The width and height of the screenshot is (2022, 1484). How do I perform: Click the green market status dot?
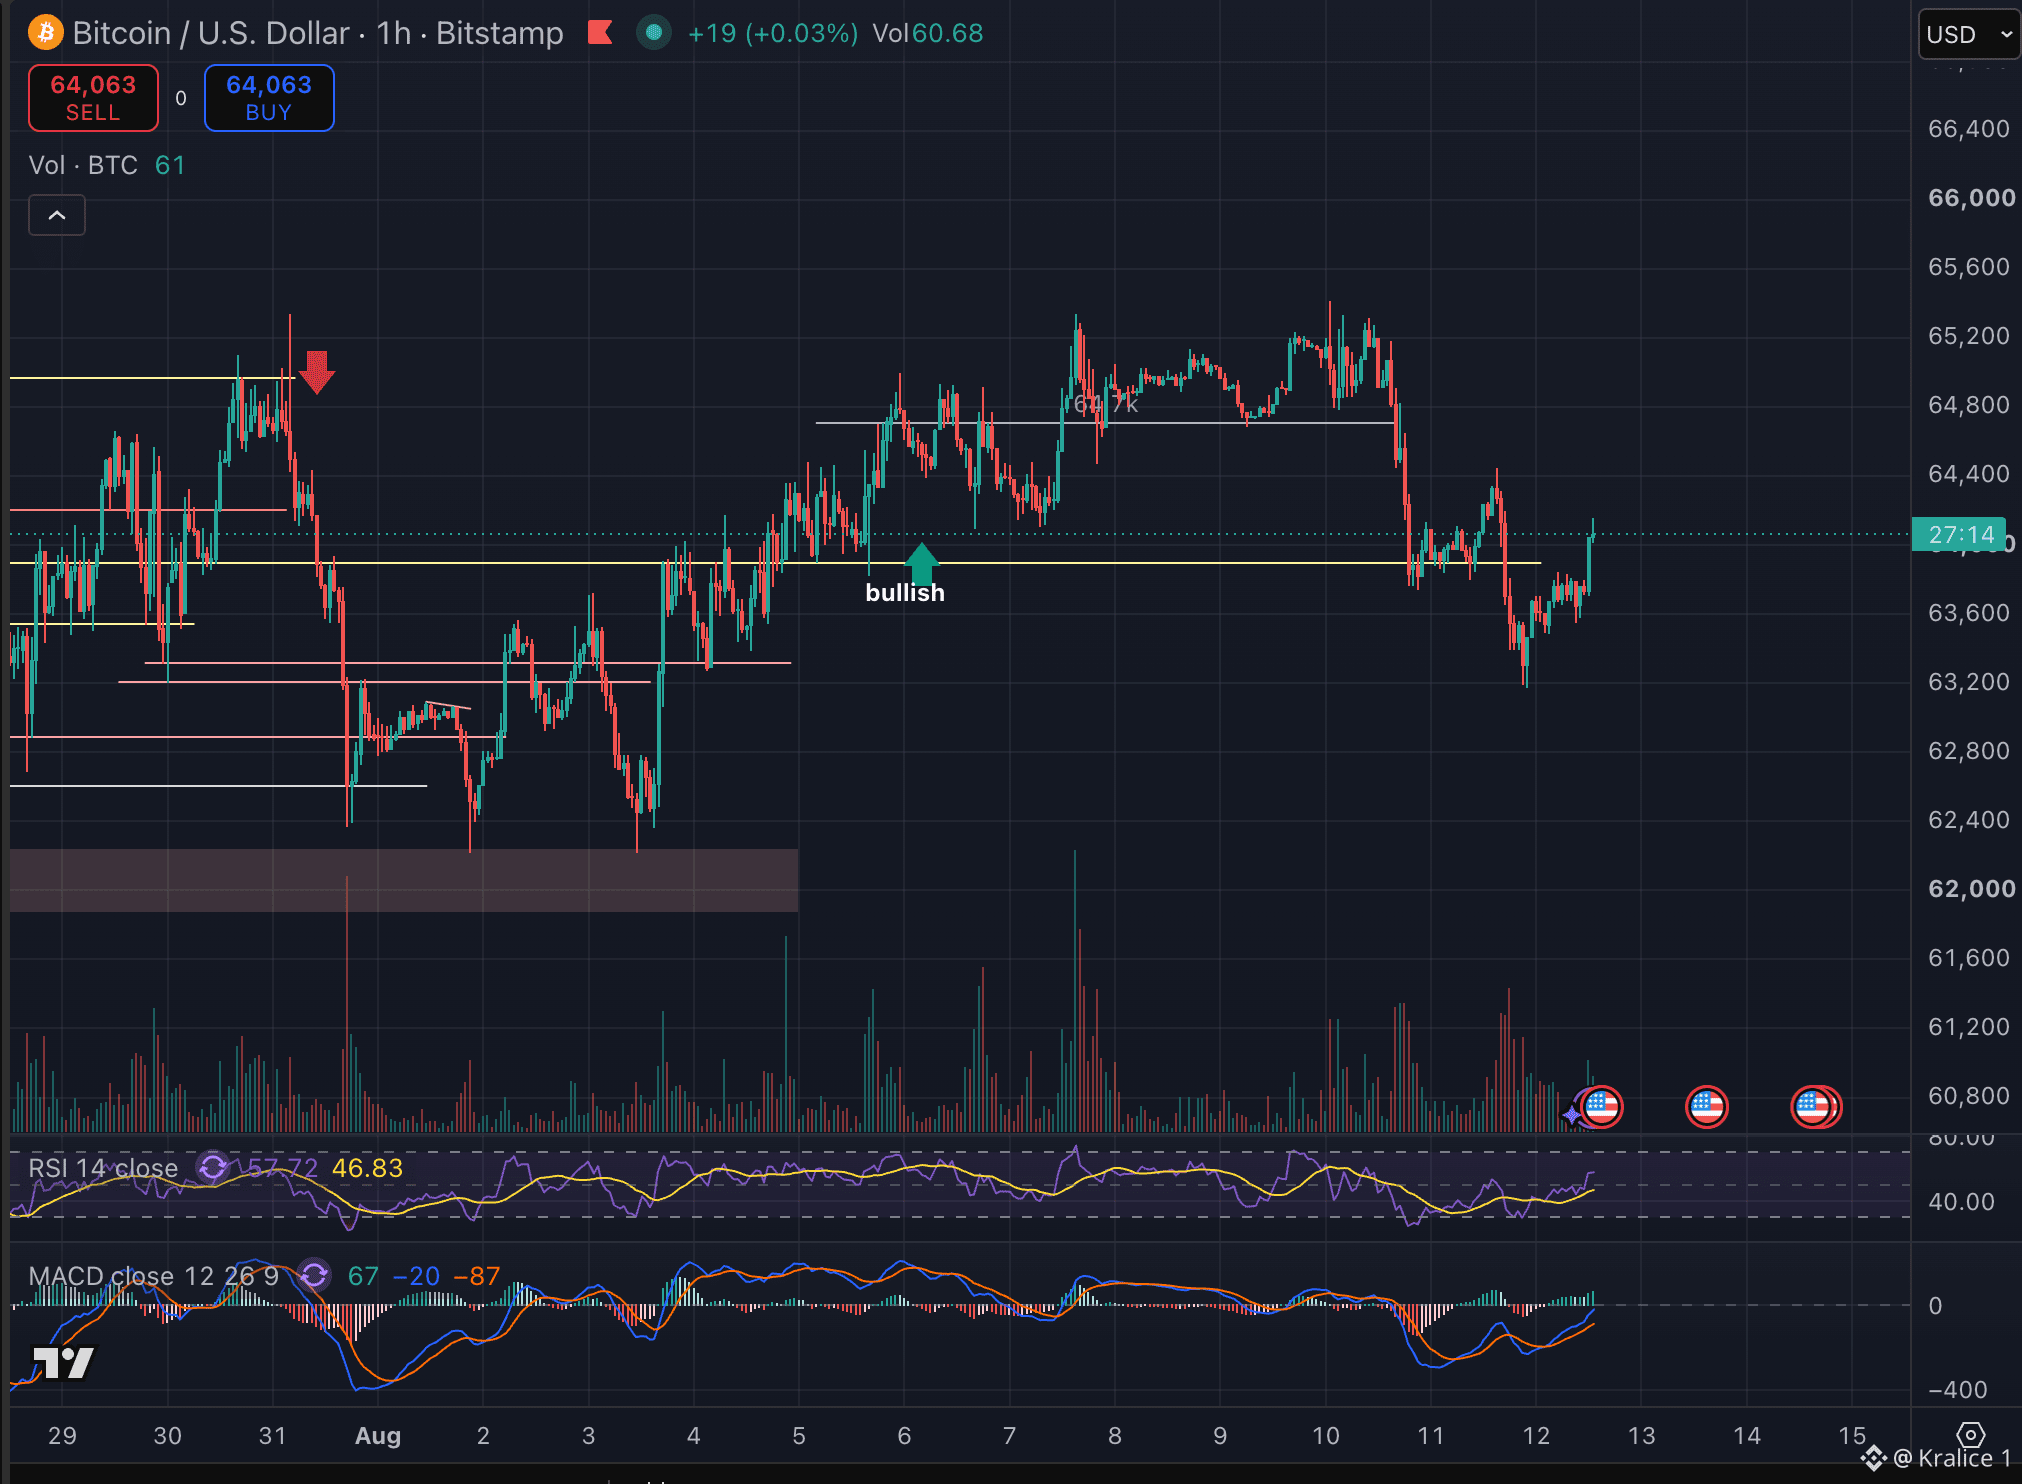pos(654,33)
